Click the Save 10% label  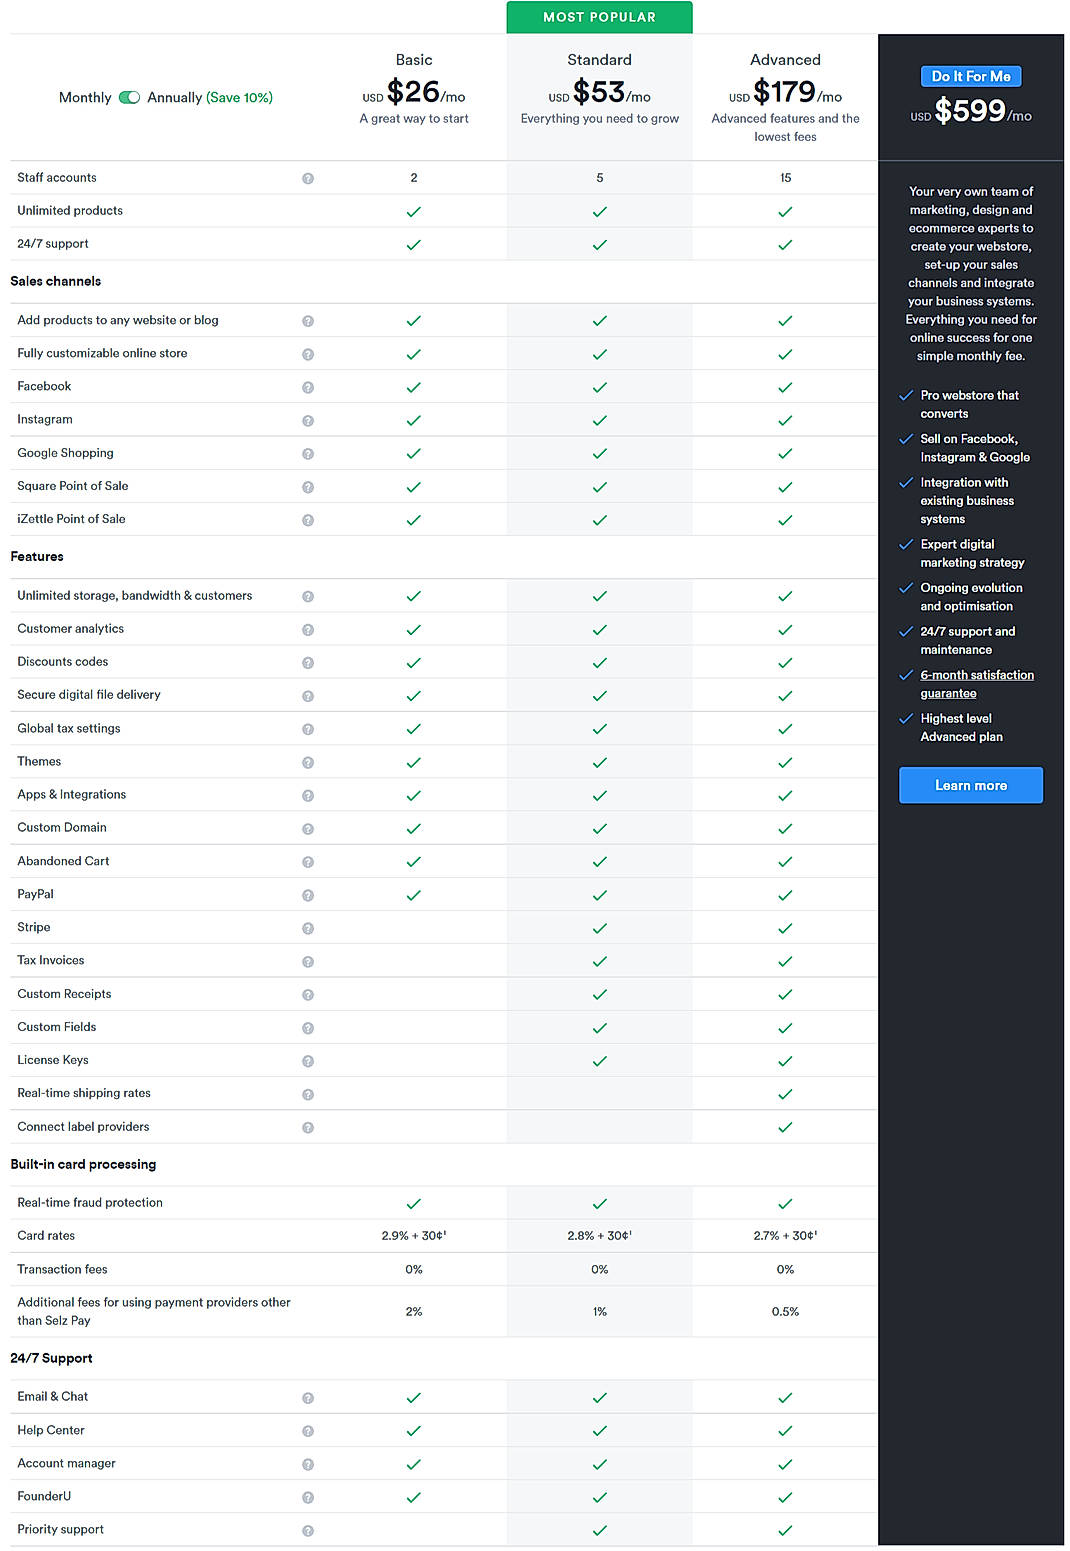click(240, 97)
